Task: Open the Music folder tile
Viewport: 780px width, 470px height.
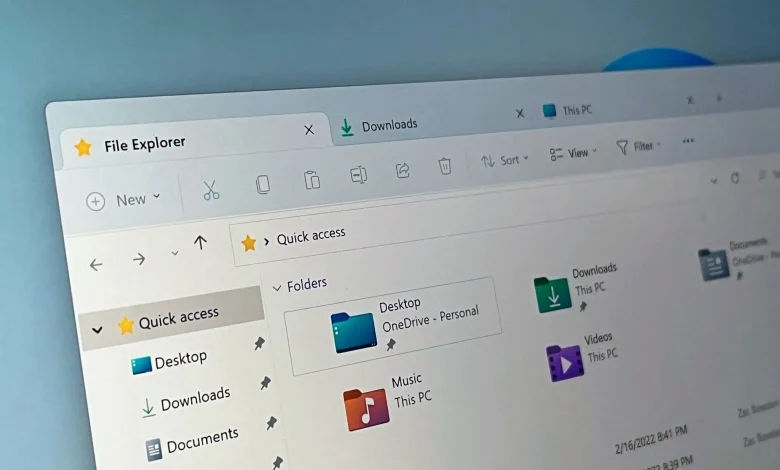Action: pyautogui.click(x=388, y=403)
